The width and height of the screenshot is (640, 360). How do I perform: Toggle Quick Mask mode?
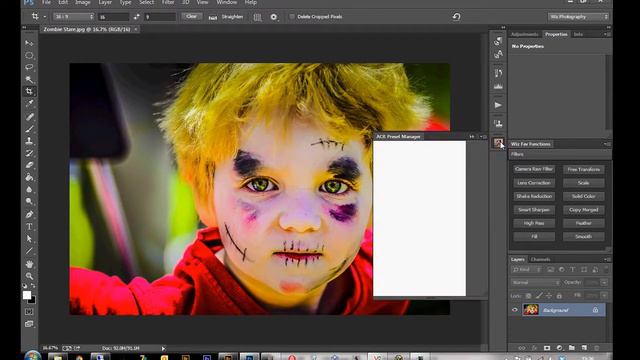click(x=29, y=312)
